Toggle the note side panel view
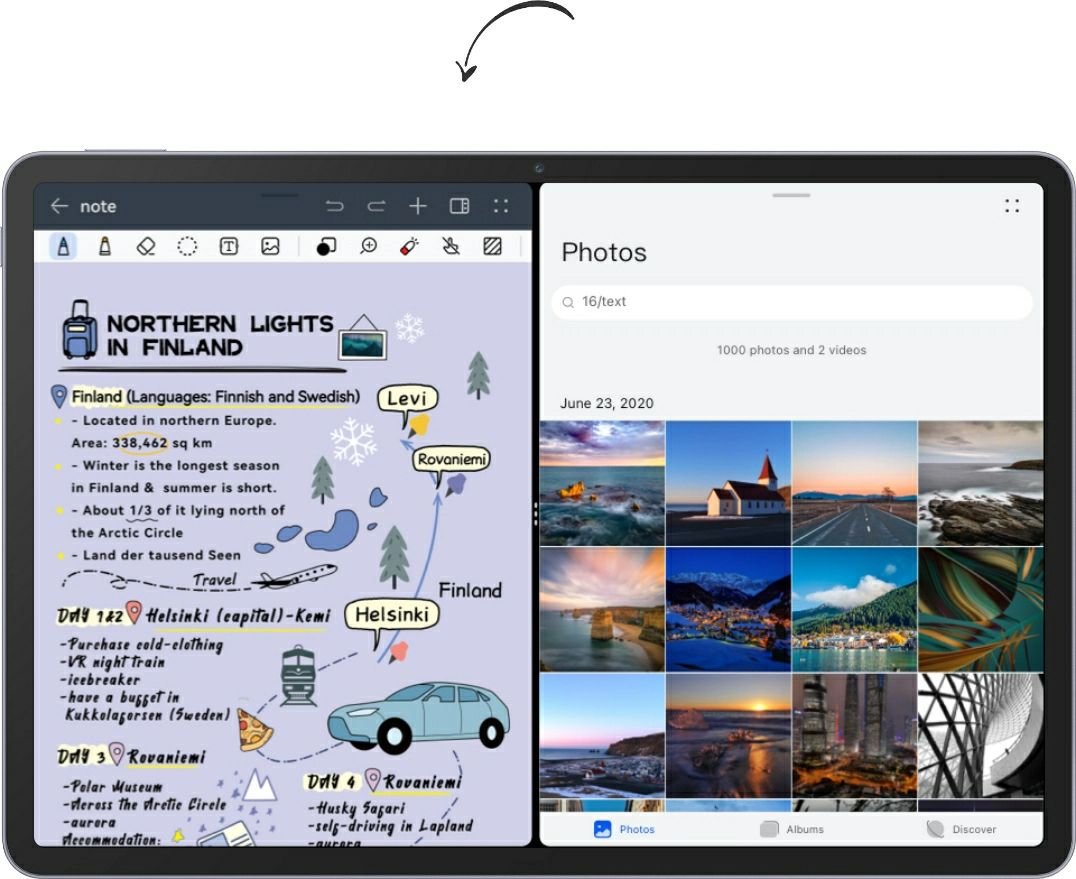The image size is (1076, 879). pyautogui.click(x=459, y=206)
